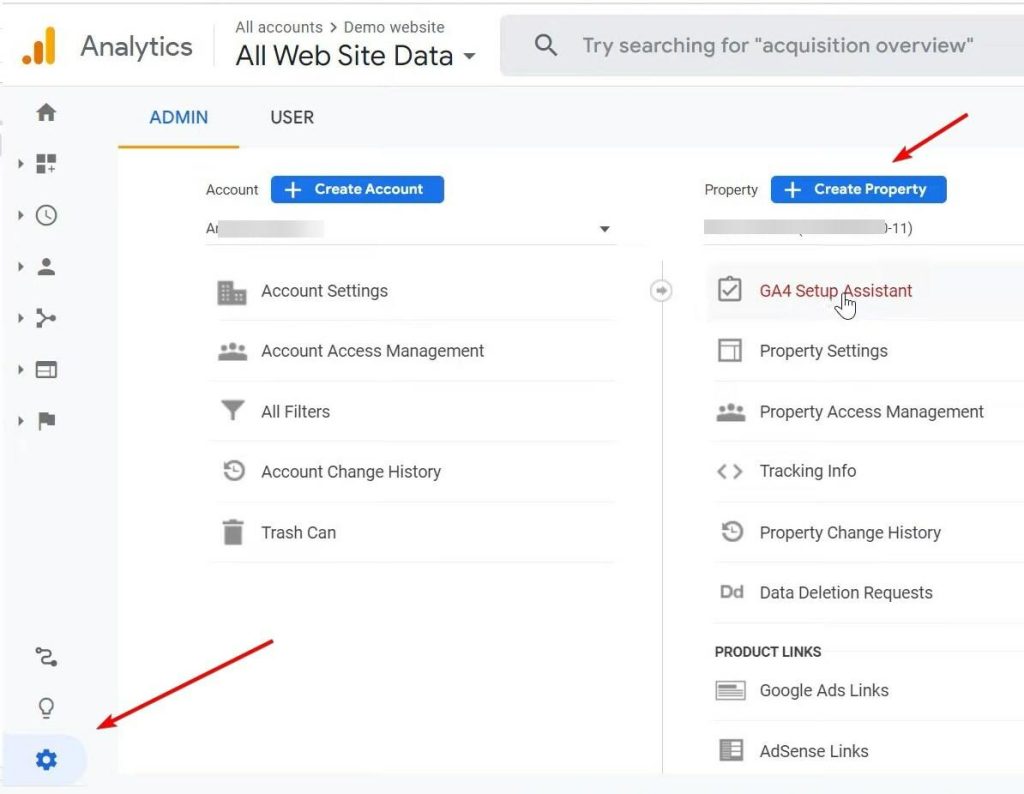Click the Create Account button
The width and height of the screenshot is (1024, 794).
pyautogui.click(x=357, y=189)
